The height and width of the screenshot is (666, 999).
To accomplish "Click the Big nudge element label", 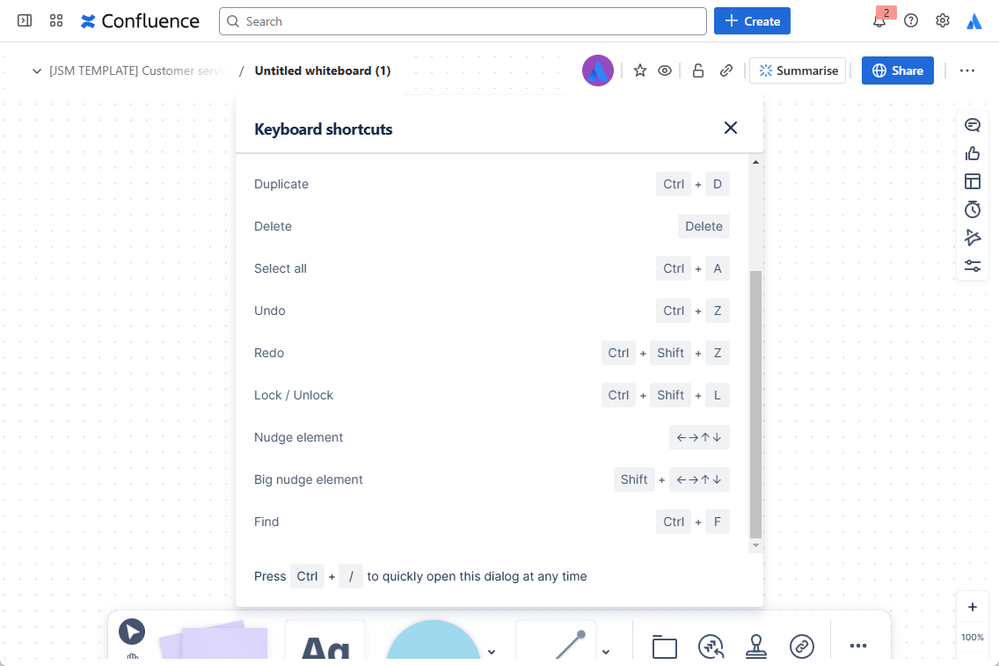I will coord(308,479).
